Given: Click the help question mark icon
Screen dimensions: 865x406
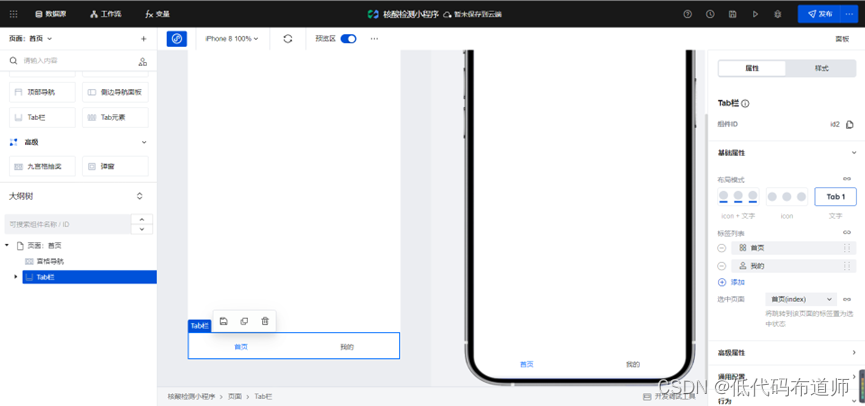Looking at the screenshot, I should 687,14.
